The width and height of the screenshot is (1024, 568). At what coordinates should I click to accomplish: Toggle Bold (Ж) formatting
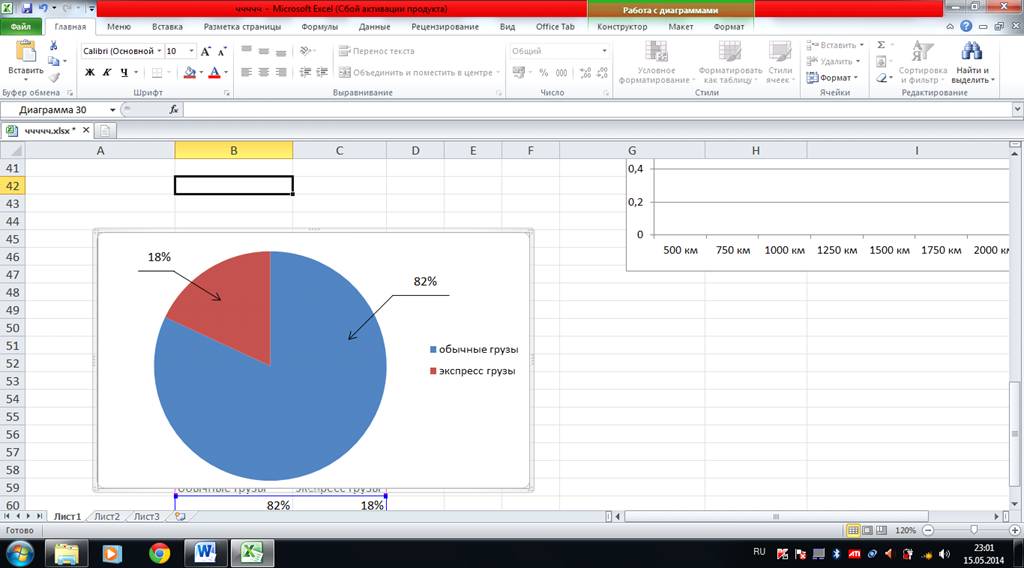[x=89, y=72]
